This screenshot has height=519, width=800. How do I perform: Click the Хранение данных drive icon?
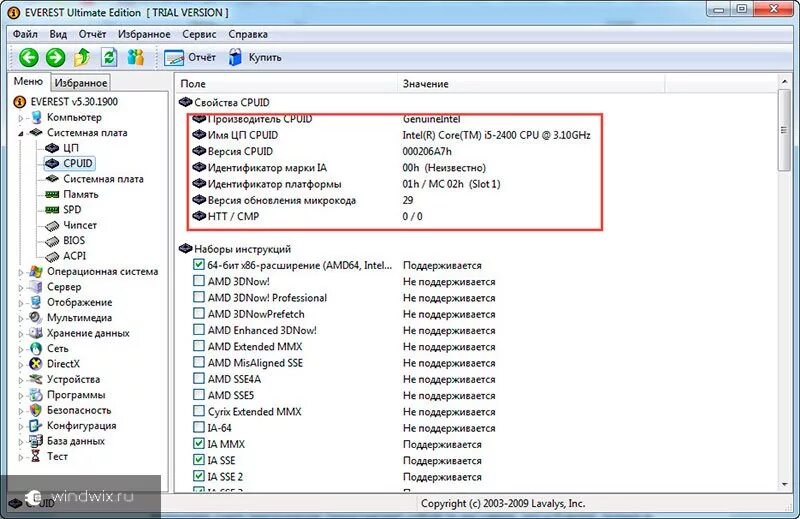pos(36,333)
